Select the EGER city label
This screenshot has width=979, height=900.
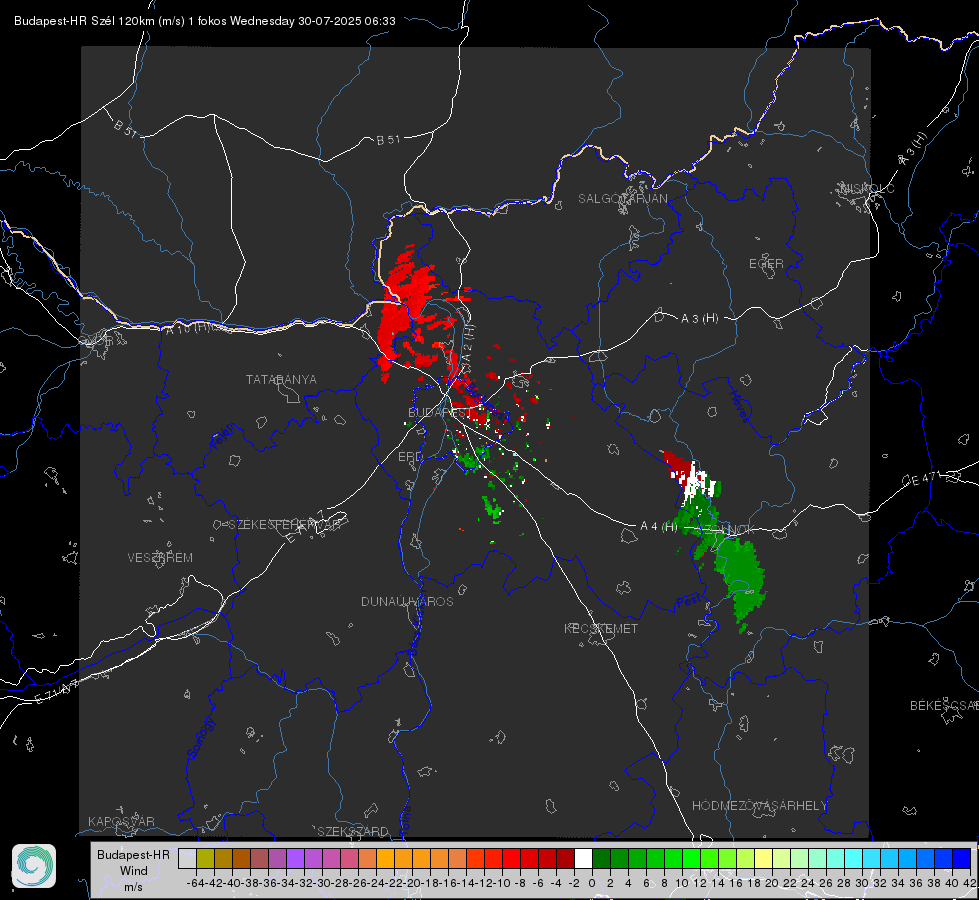coord(766,264)
